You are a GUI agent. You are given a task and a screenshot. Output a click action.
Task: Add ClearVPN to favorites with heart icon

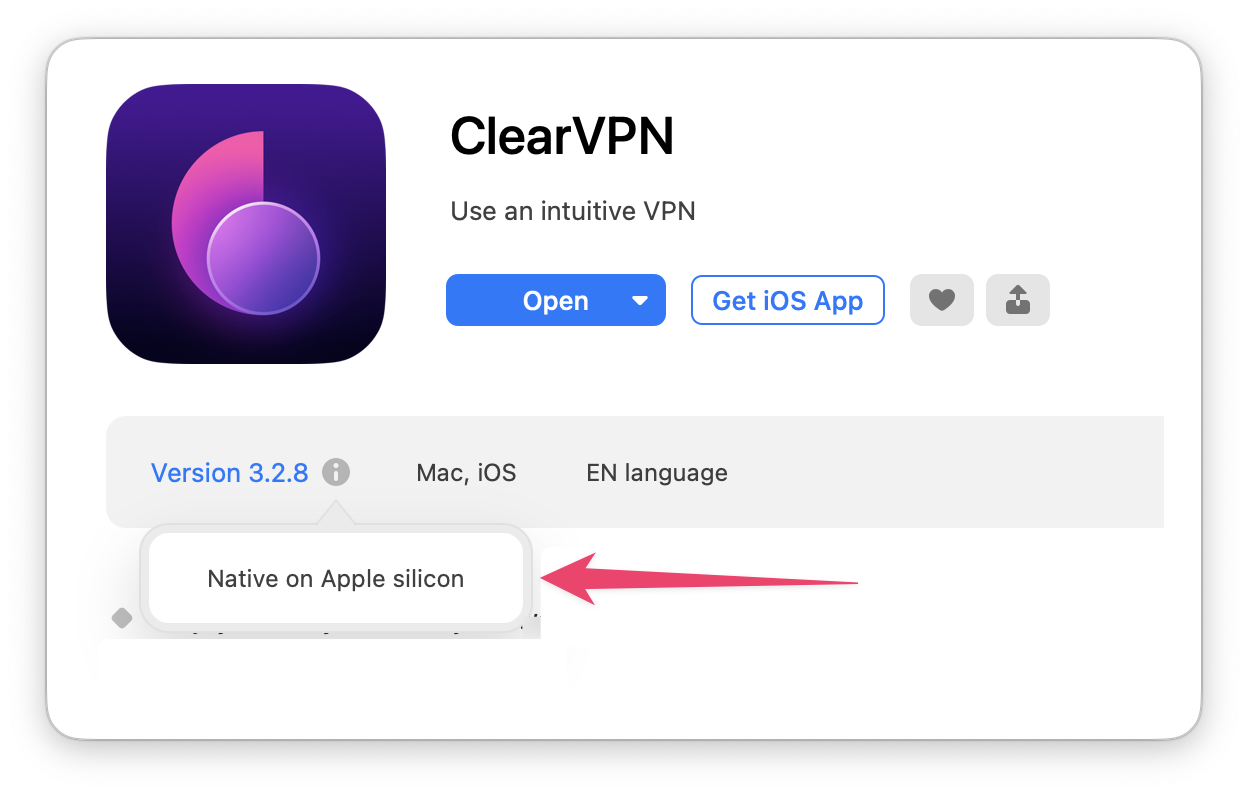tap(941, 300)
